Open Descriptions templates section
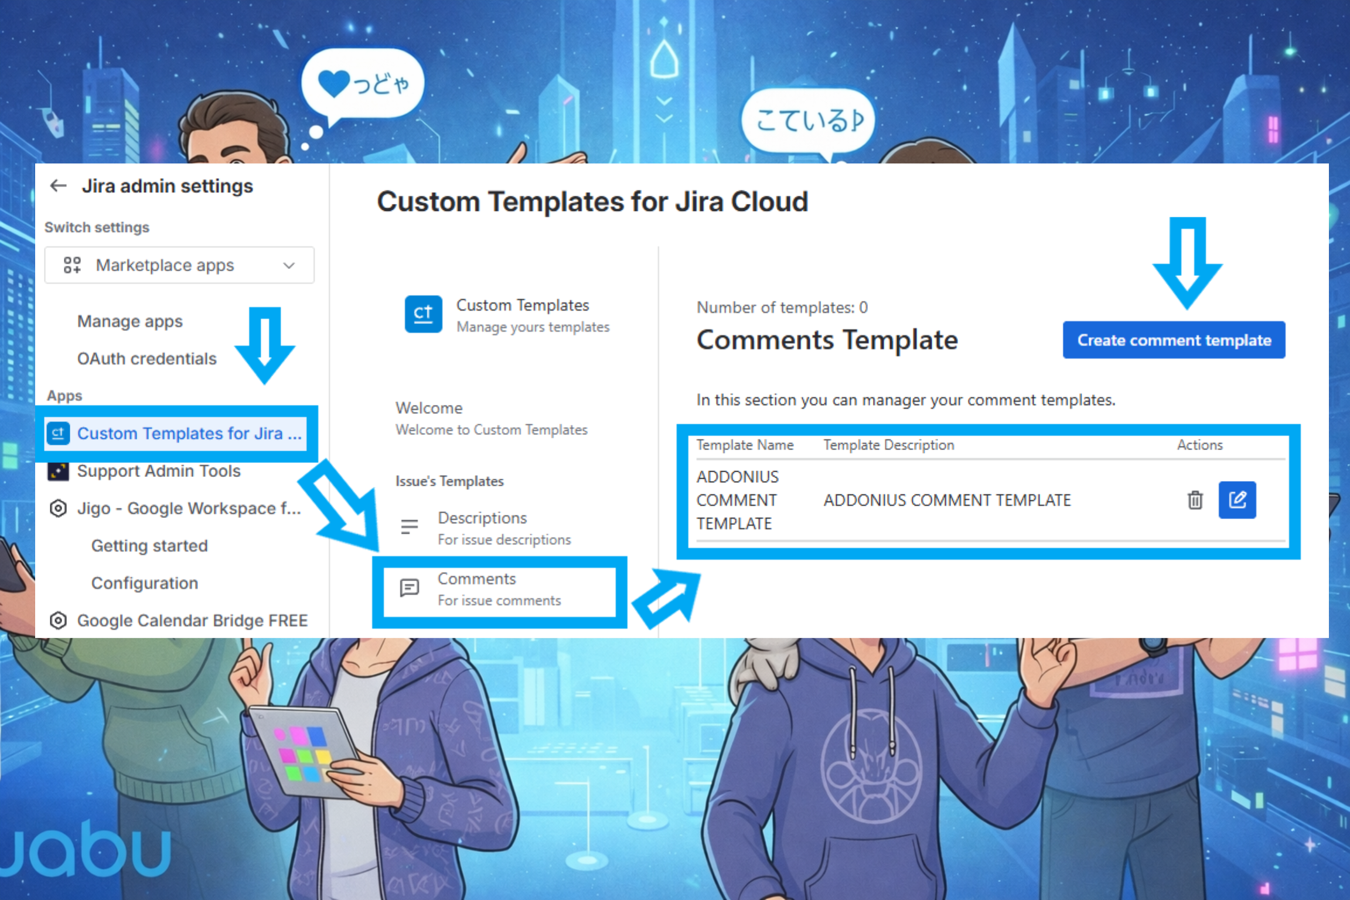Image resolution: width=1350 pixels, height=900 pixels. (504, 528)
